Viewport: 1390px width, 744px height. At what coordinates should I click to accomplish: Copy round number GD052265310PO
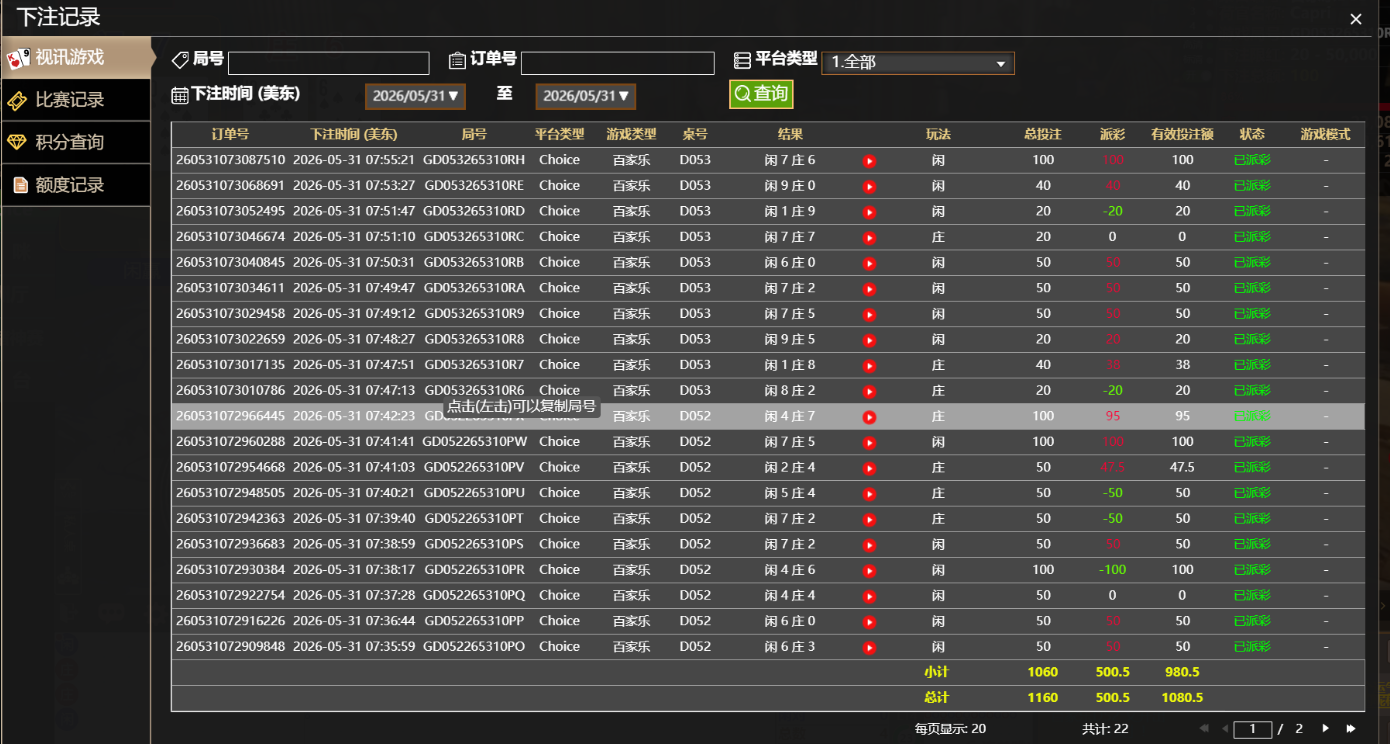click(x=475, y=646)
